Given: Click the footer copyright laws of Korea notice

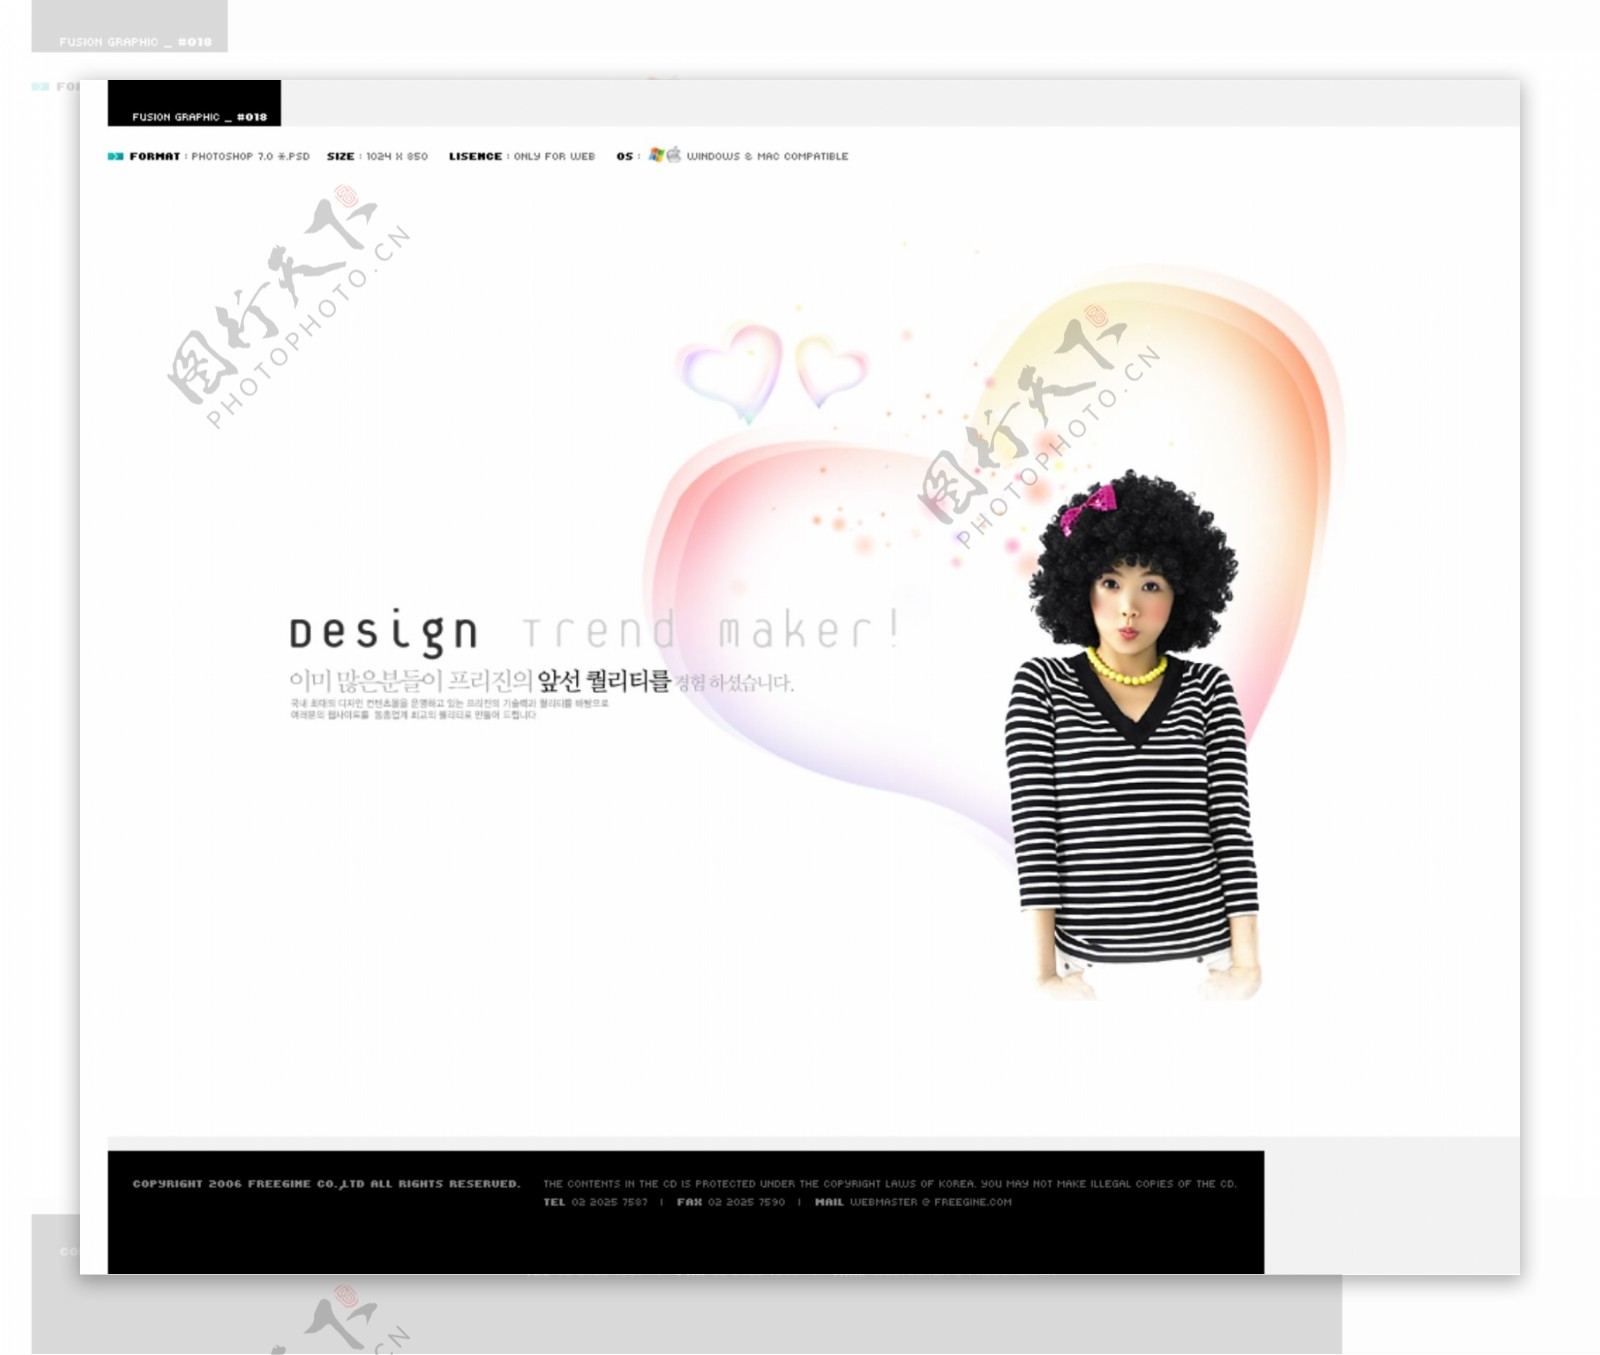Looking at the screenshot, I should pos(890,1184).
